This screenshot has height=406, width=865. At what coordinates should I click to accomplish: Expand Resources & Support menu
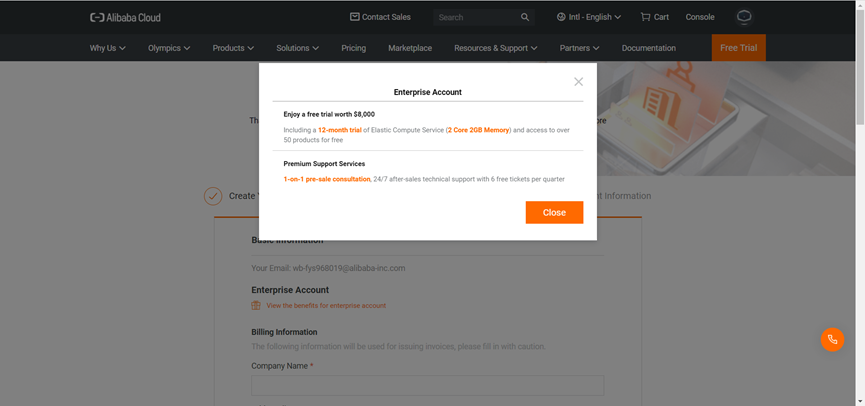pos(496,48)
